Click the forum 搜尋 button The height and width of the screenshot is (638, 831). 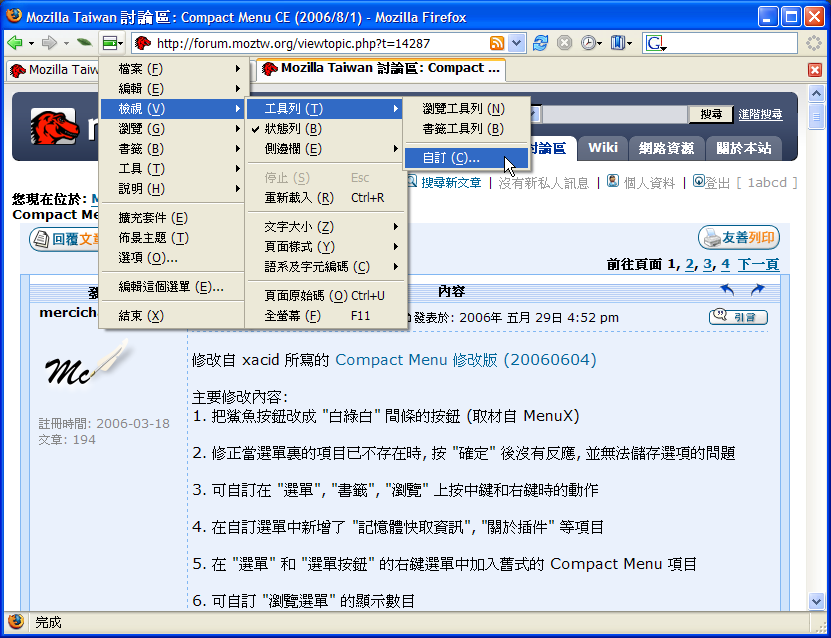pyautogui.click(x=711, y=114)
